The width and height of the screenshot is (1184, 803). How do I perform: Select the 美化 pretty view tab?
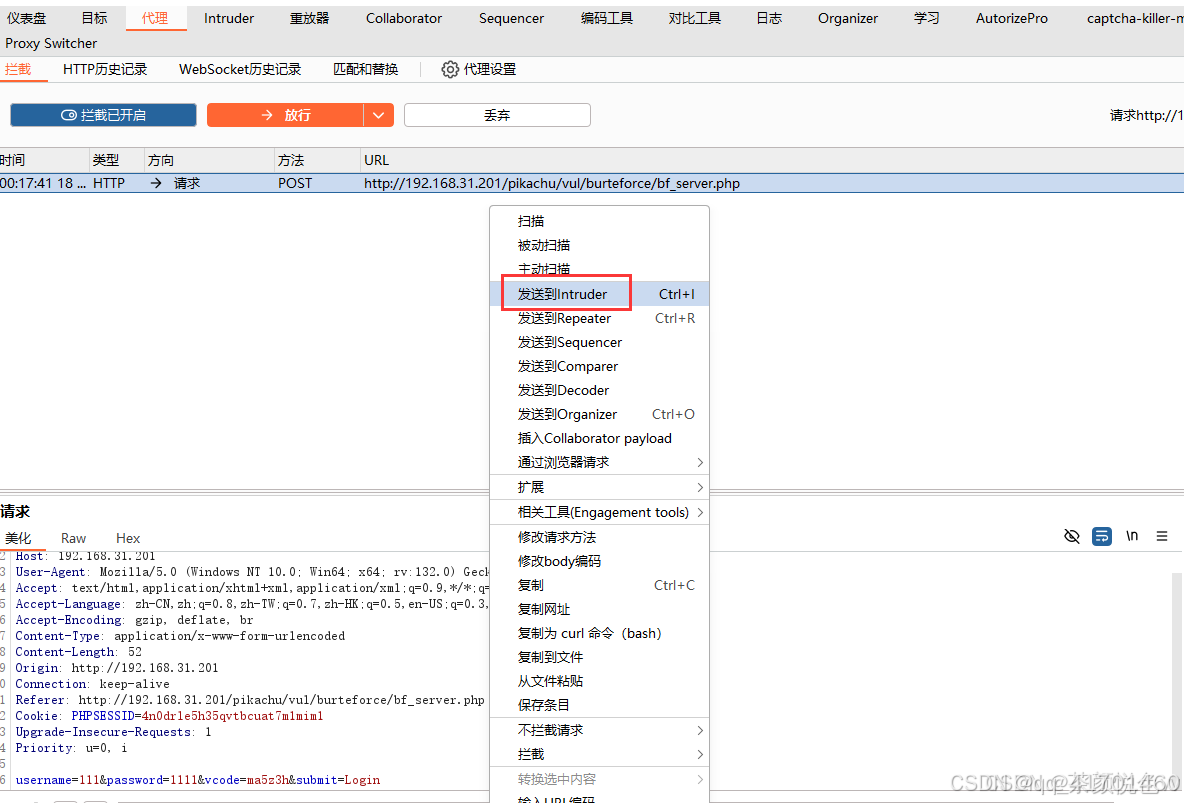point(18,538)
